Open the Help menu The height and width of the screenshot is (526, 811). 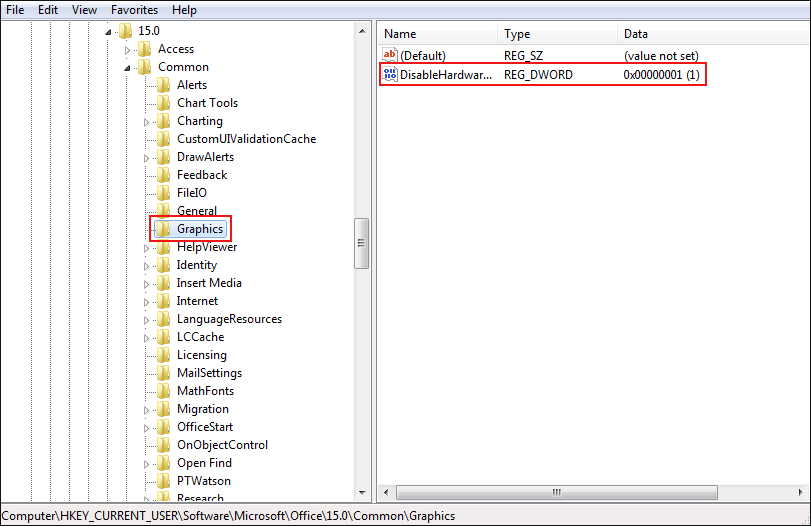[x=184, y=10]
